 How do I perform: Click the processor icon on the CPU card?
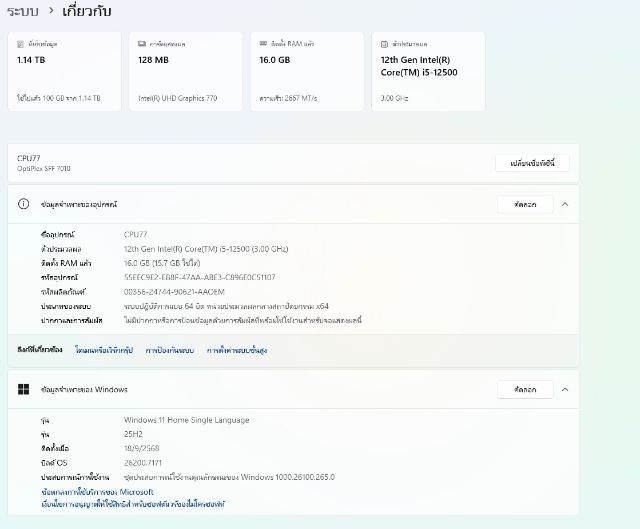(x=385, y=45)
